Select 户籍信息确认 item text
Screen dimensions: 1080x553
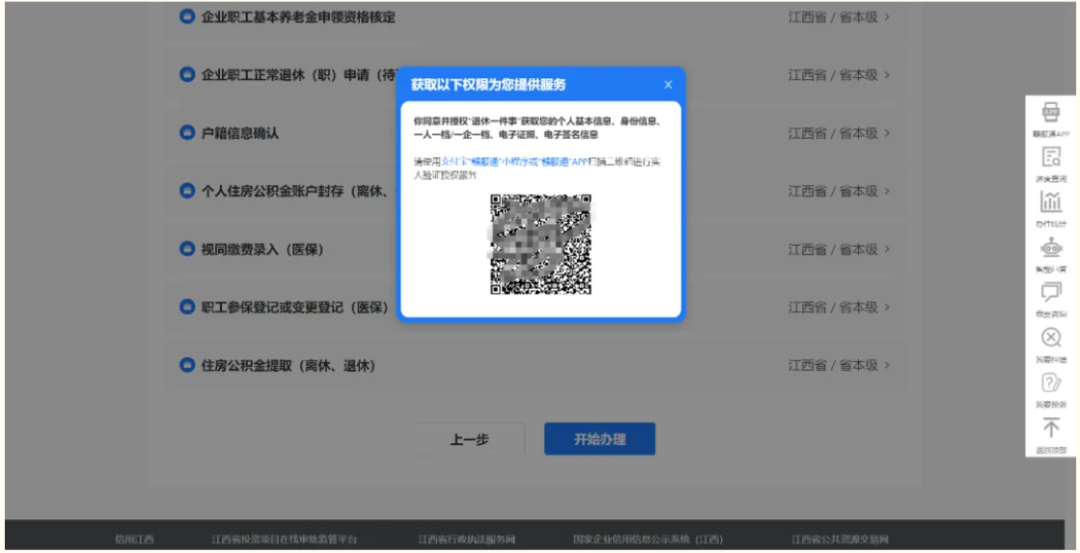pos(240,133)
